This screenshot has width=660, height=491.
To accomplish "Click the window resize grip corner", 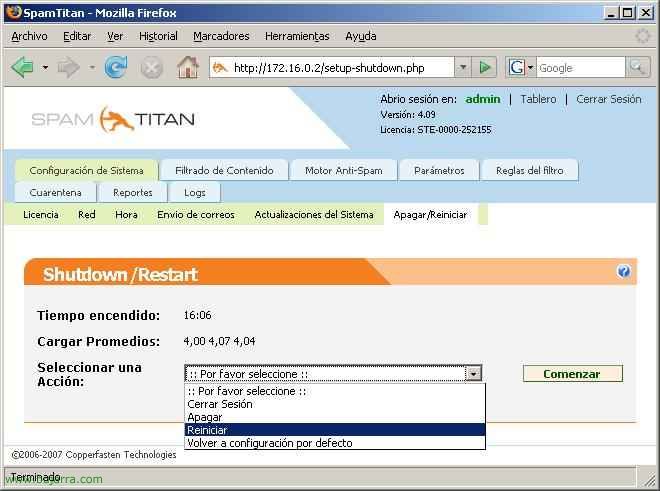I will click(x=650, y=479).
